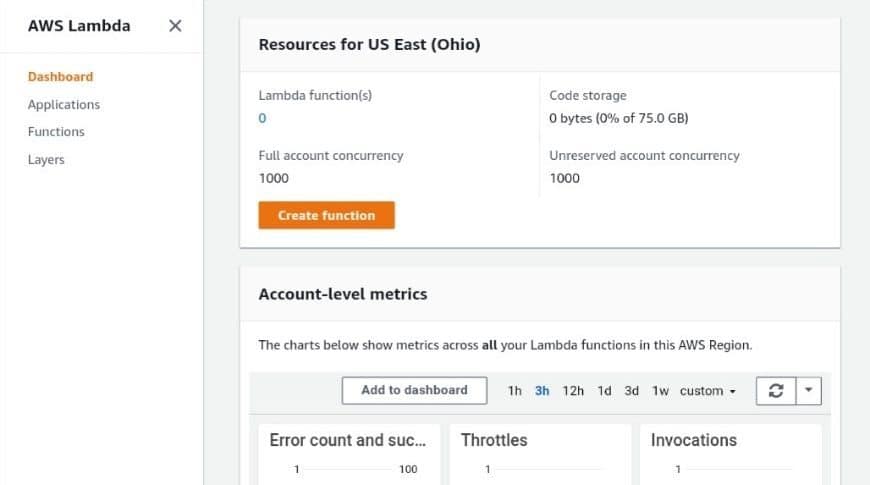Image resolution: width=870 pixels, height=485 pixels.
Task: Switch metrics range to 12h
Action: tap(573, 391)
